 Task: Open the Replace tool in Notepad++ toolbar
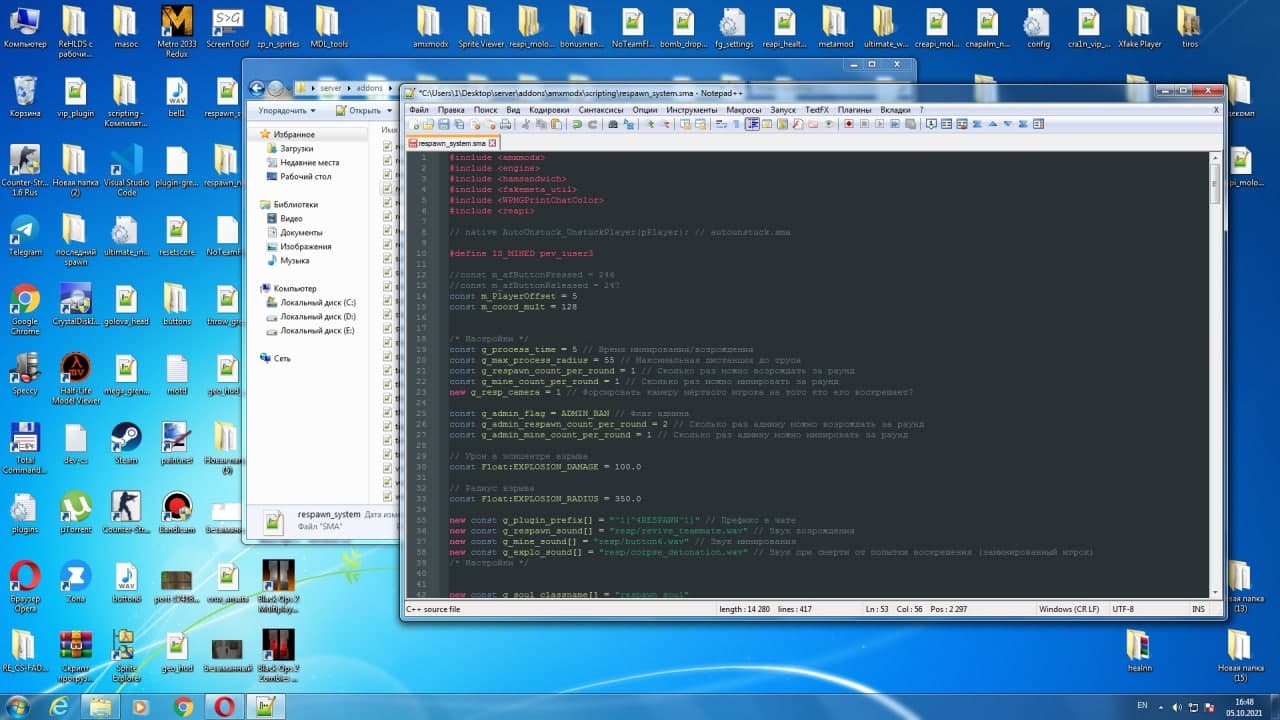tap(628, 124)
